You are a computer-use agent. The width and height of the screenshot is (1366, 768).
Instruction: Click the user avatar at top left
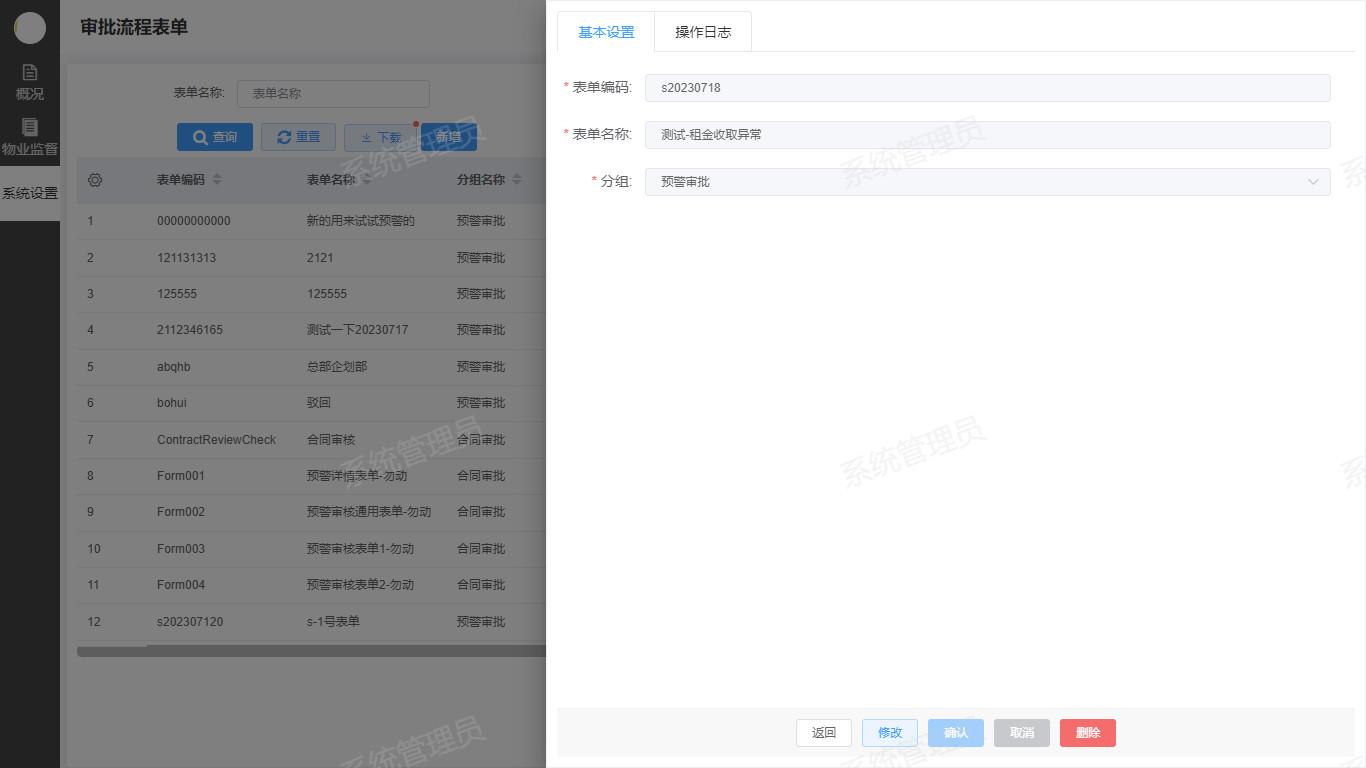click(x=30, y=28)
